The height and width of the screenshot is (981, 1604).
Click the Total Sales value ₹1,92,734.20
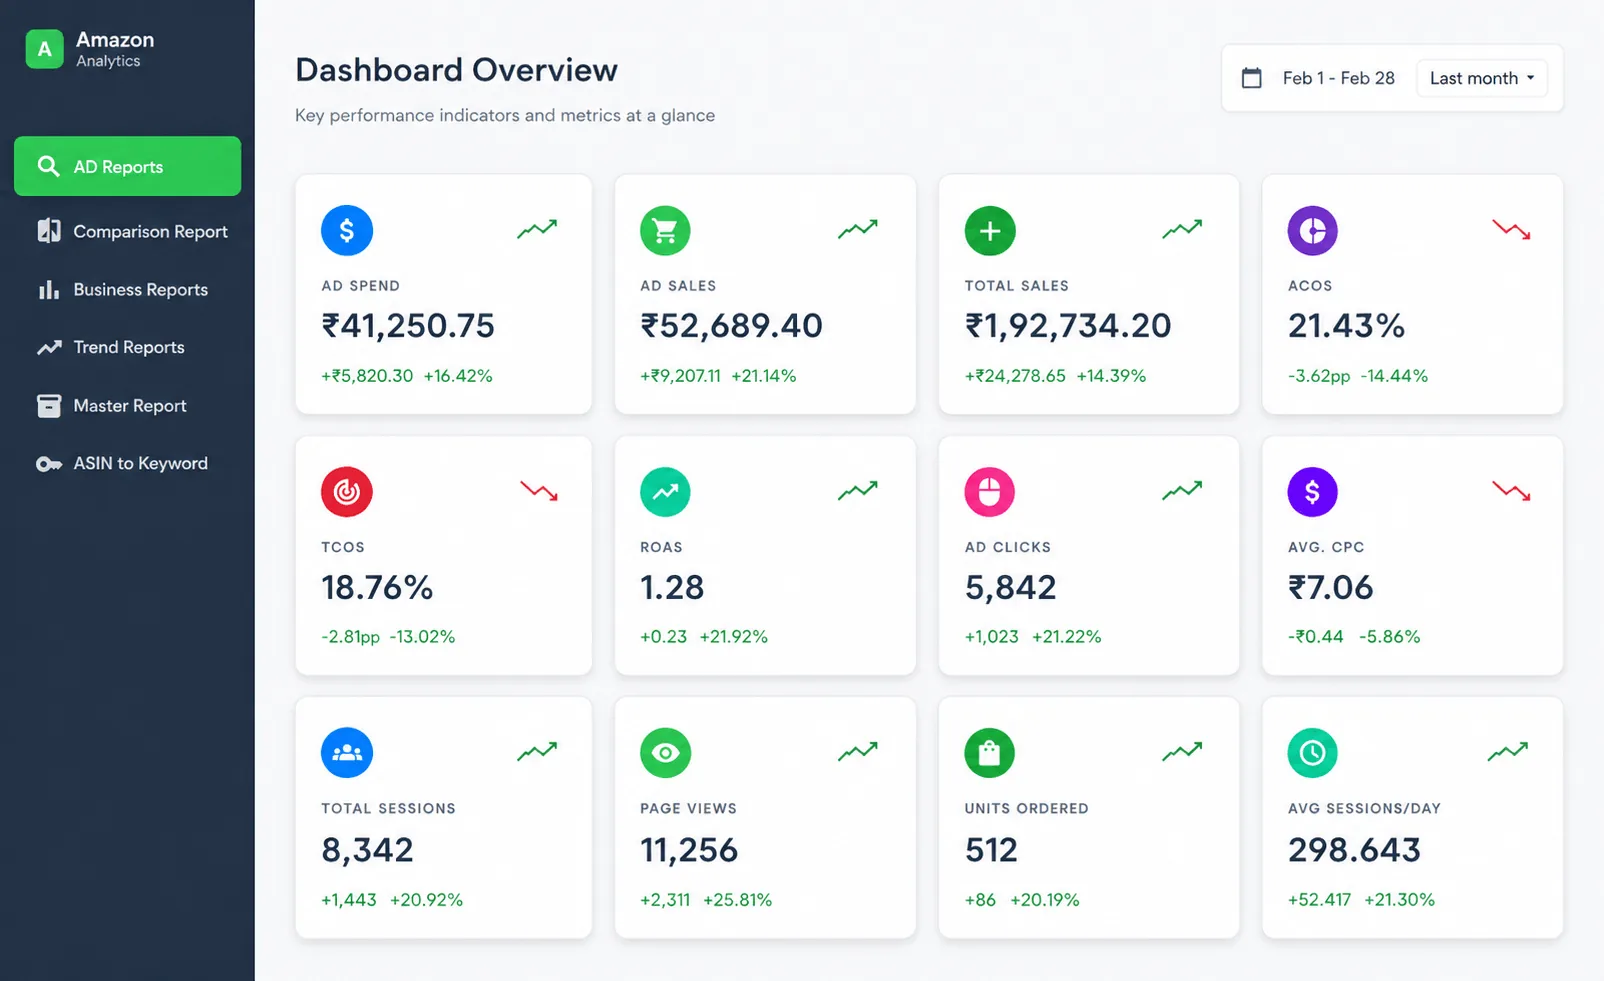1068,326
